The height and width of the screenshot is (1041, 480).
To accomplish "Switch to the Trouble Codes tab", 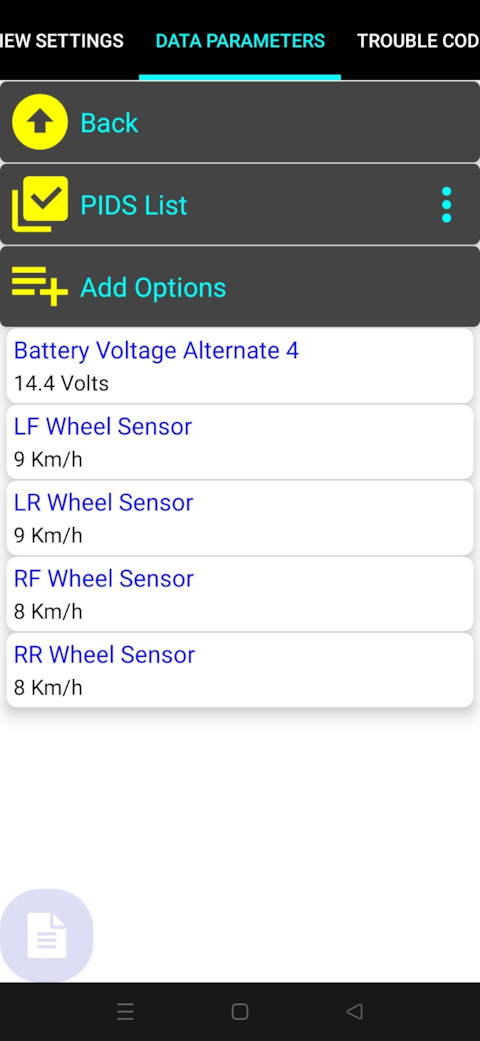I will point(418,40).
